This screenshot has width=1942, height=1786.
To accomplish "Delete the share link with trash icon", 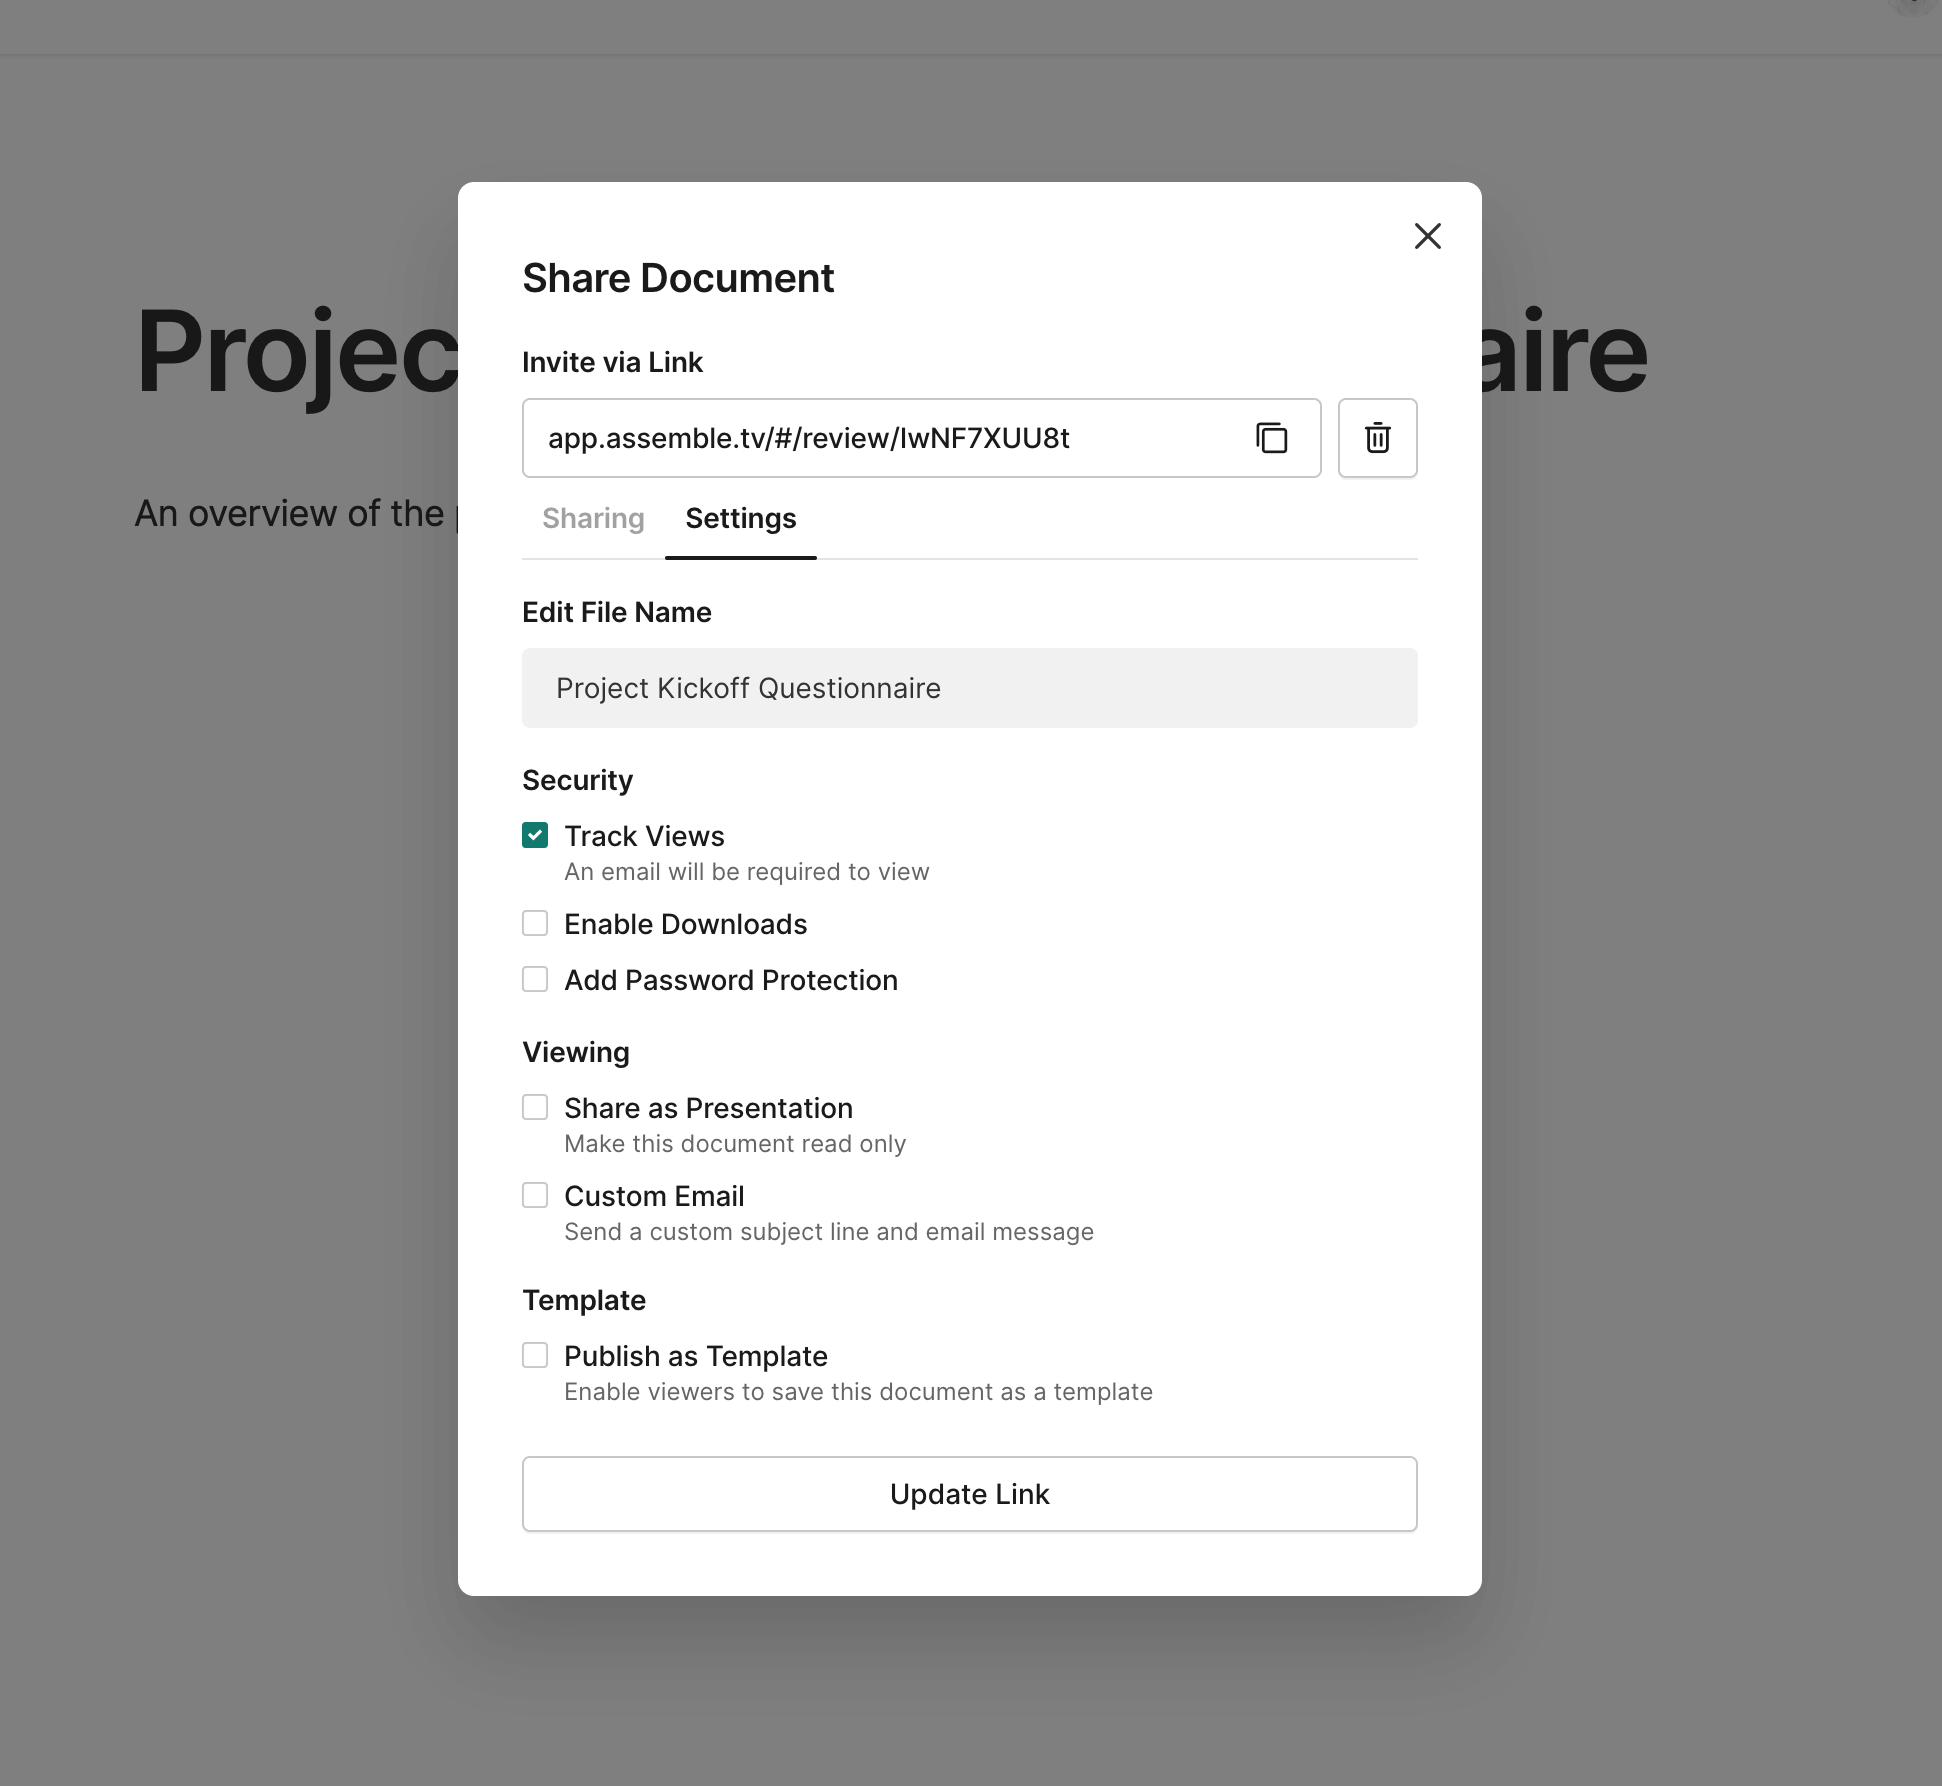I will tap(1377, 438).
